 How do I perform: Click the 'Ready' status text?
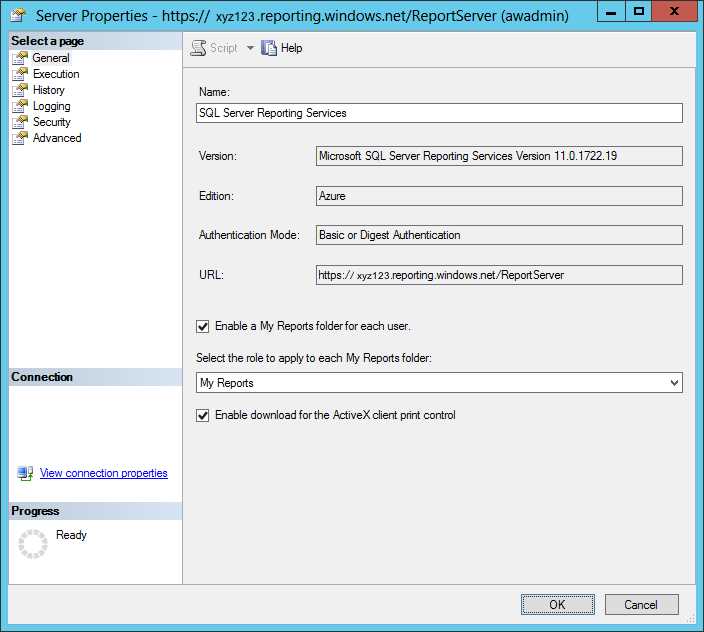pyautogui.click(x=71, y=535)
